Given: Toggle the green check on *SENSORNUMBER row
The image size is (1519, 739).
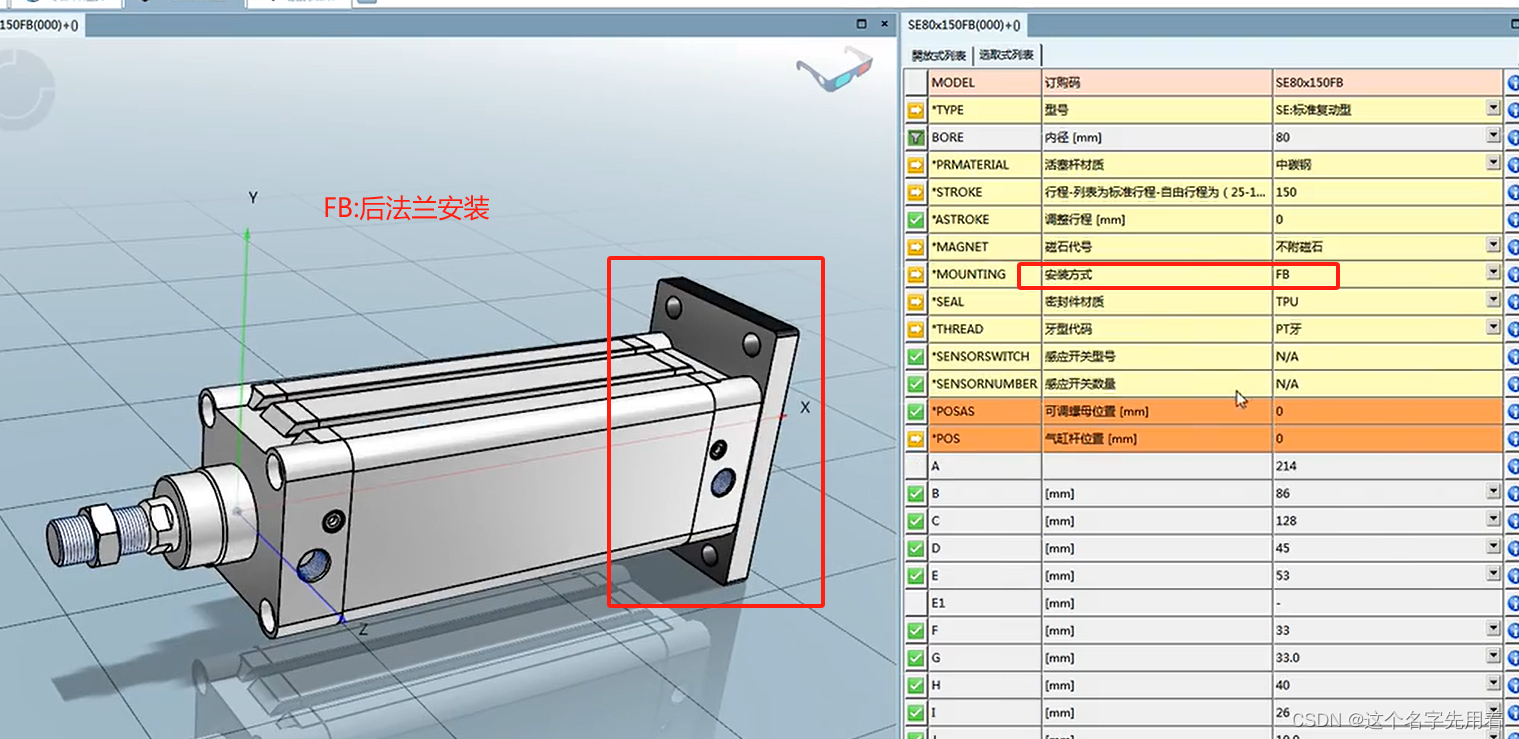Looking at the screenshot, I should 915,383.
